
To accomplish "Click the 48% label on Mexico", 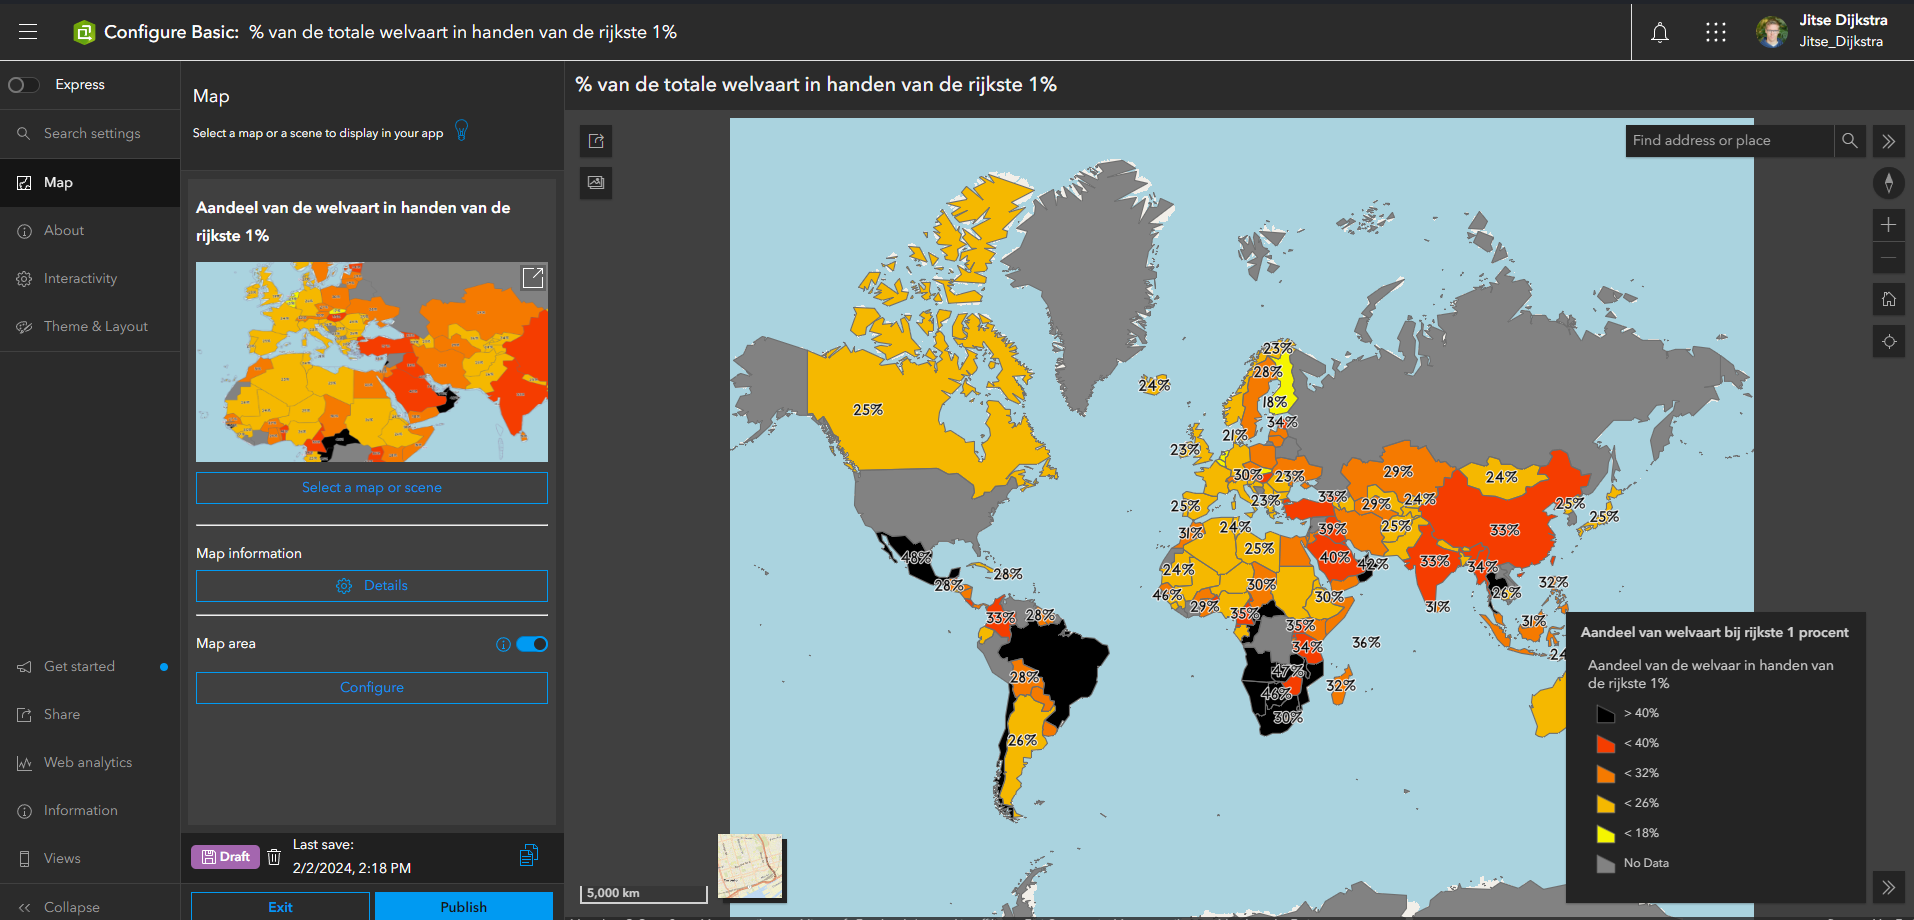I will pyautogui.click(x=917, y=557).
